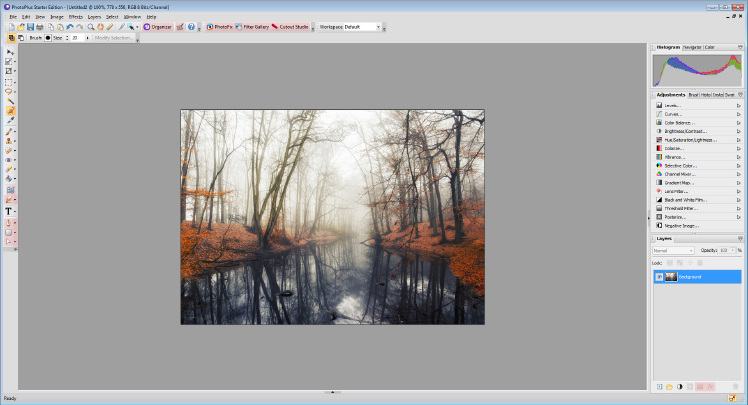Screen dimensions: 748x405
Task: Expand the Curves adjustment arrow
Action: 738,114
